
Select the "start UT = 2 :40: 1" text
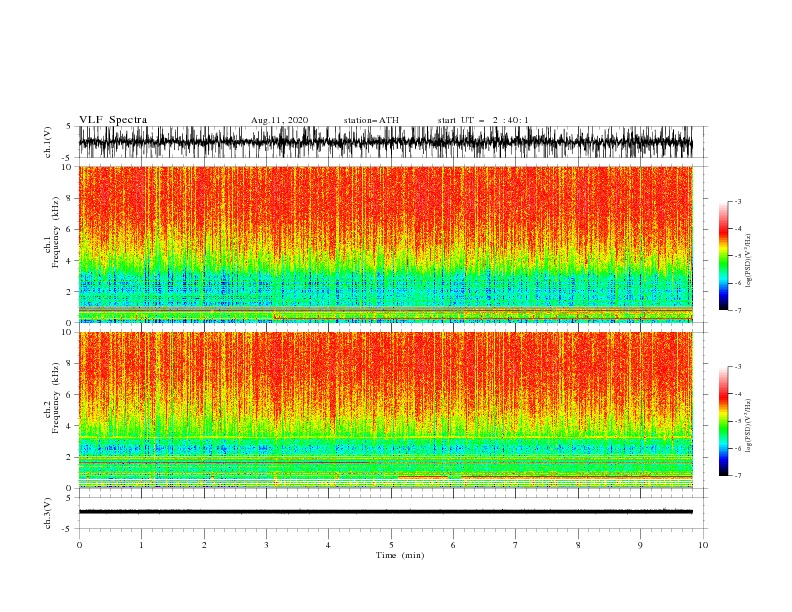483,120
